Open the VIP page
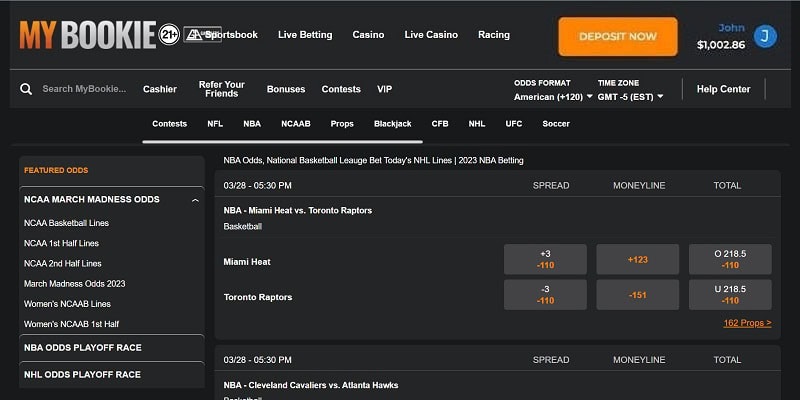This screenshot has height=400, width=800. pos(385,89)
